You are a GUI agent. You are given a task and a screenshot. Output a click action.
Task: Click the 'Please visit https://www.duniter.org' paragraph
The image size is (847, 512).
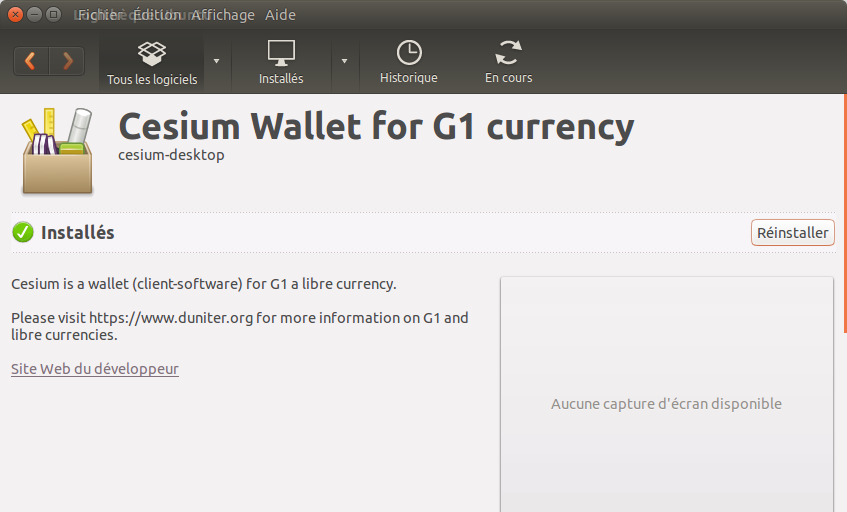click(240, 326)
